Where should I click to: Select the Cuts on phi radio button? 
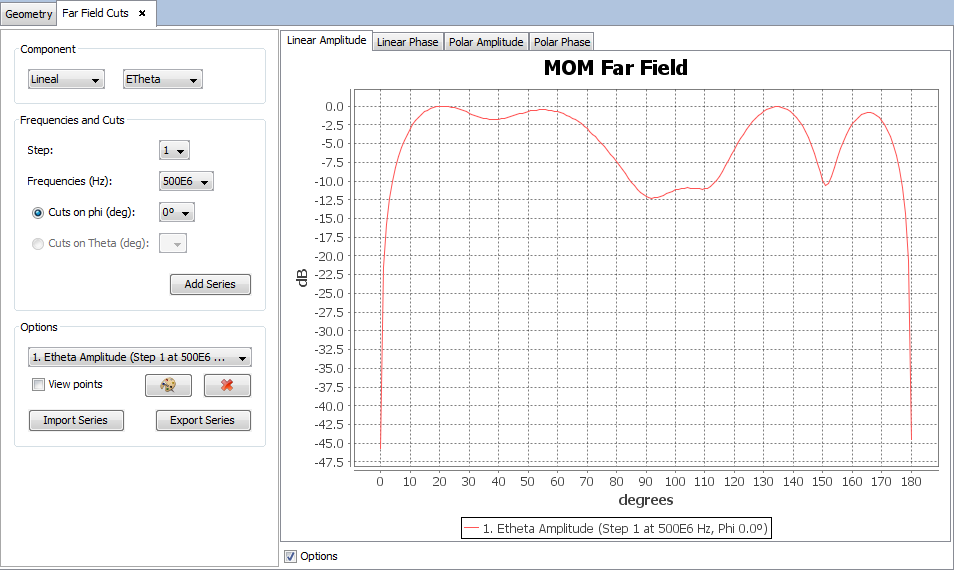coord(39,213)
